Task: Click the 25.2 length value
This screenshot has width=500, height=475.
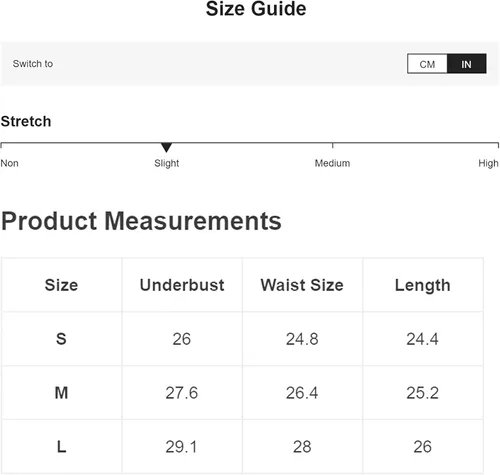Action: [x=422, y=393]
